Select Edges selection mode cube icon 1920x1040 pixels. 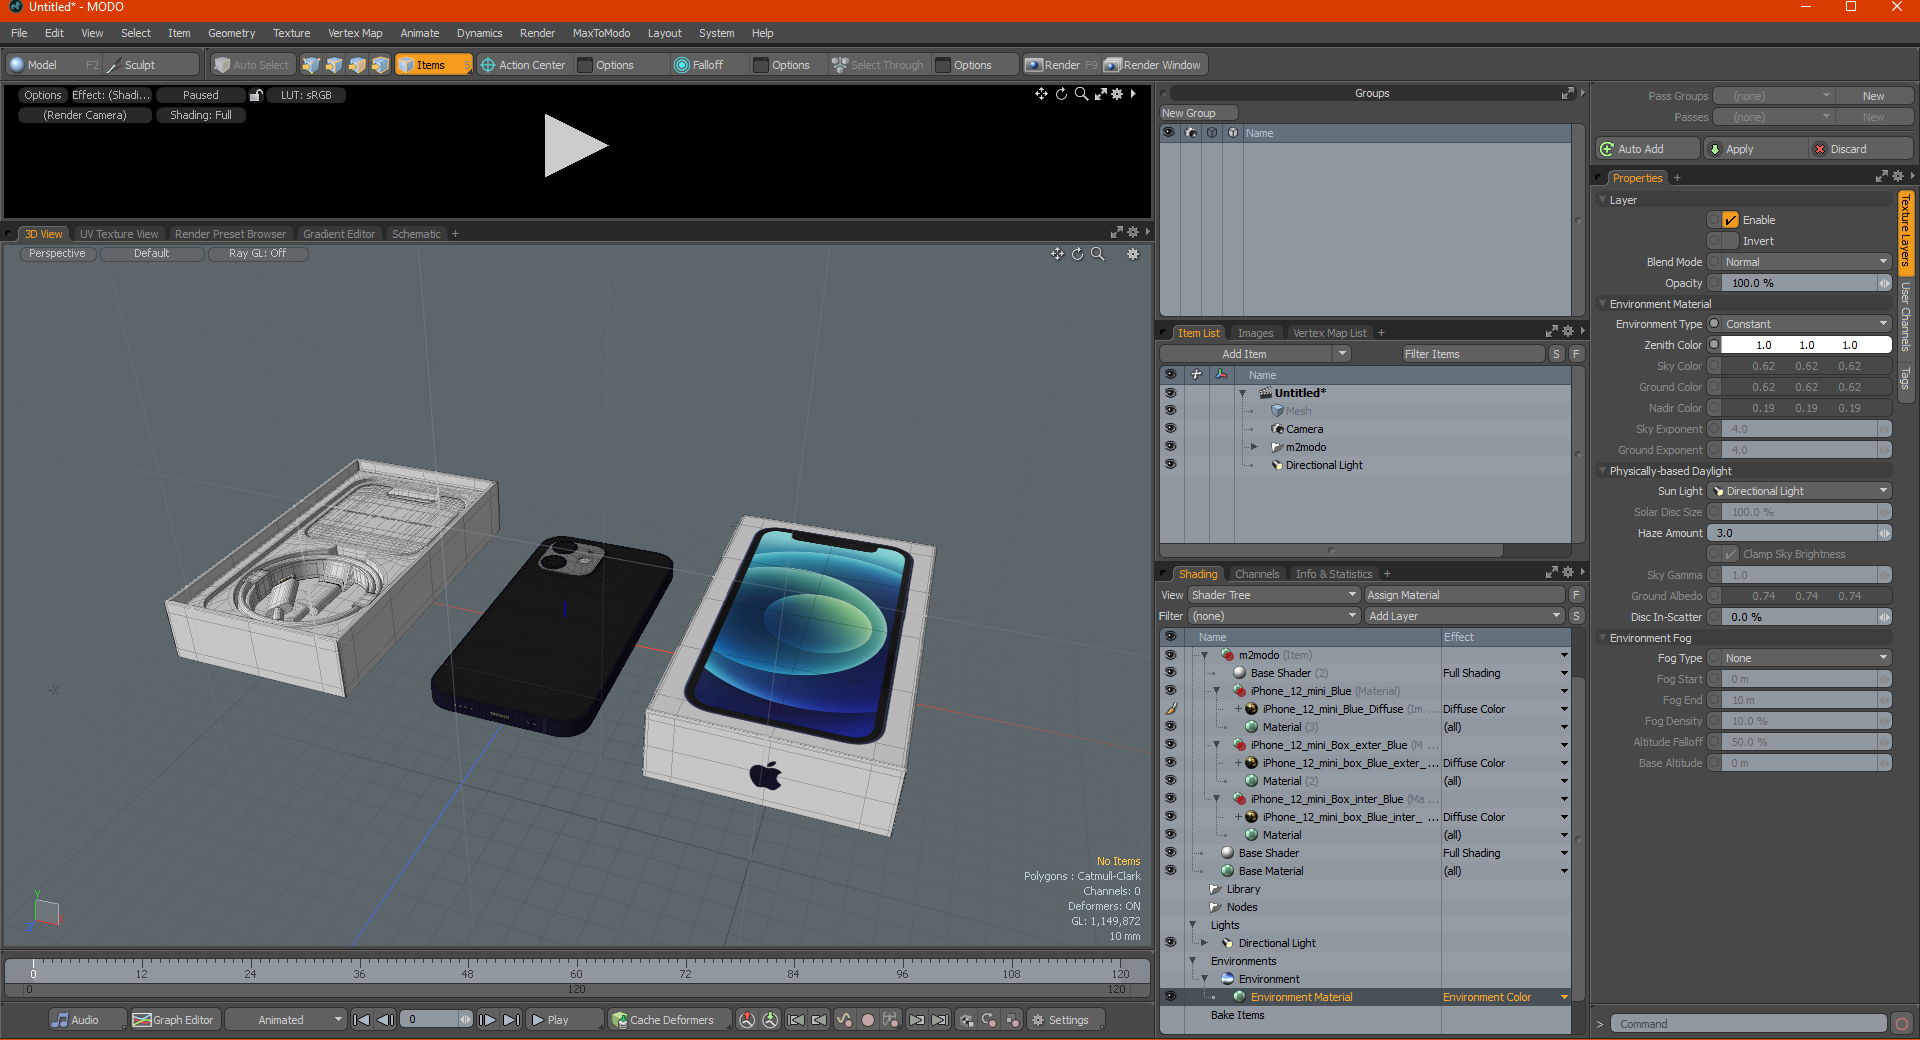[x=334, y=65]
